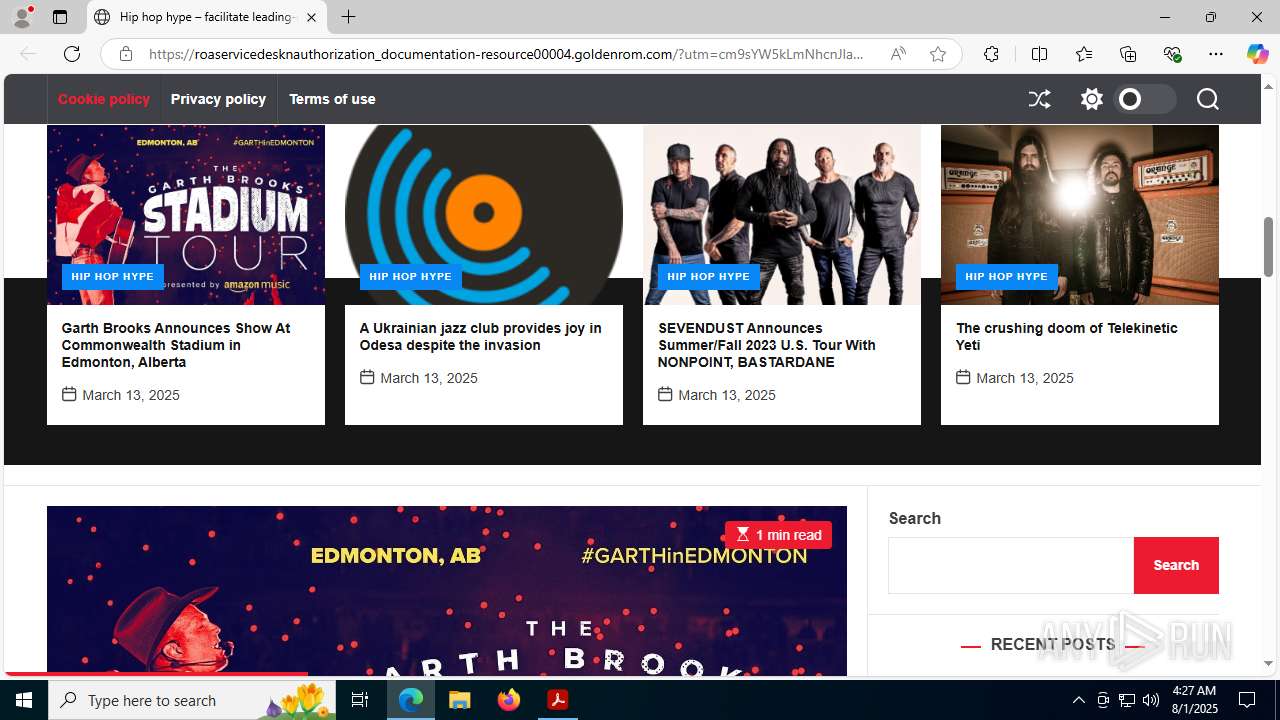Open SEVENDUST Announces Tour article link

coord(767,345)
